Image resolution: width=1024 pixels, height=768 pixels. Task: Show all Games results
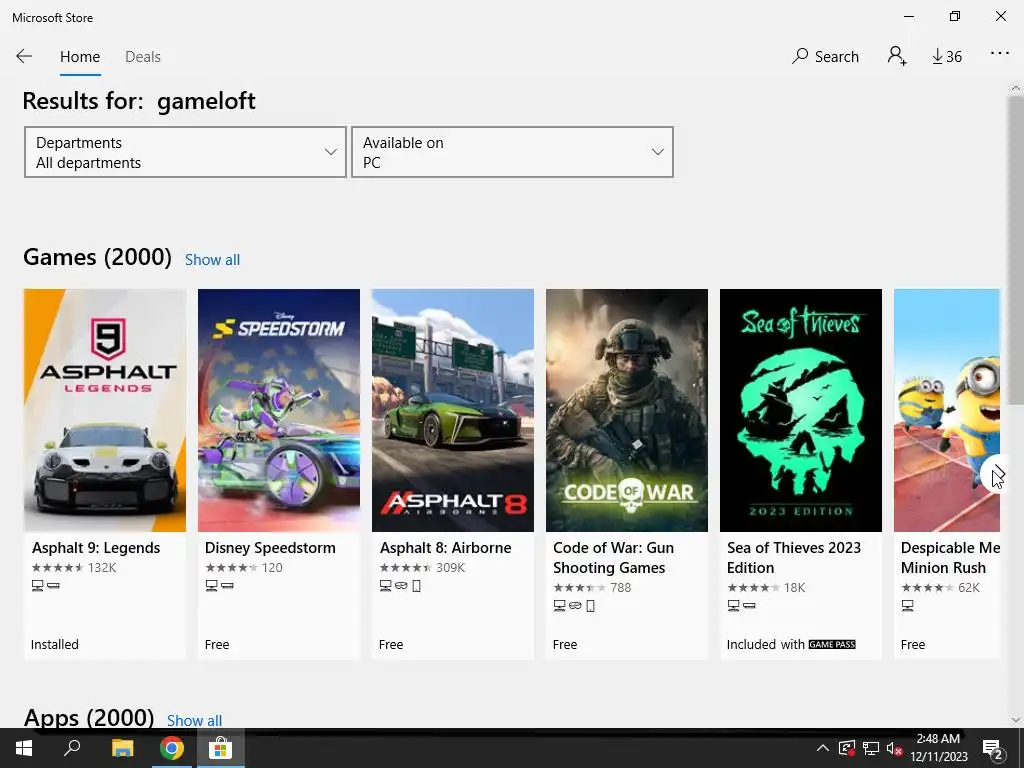coord(212,260)
